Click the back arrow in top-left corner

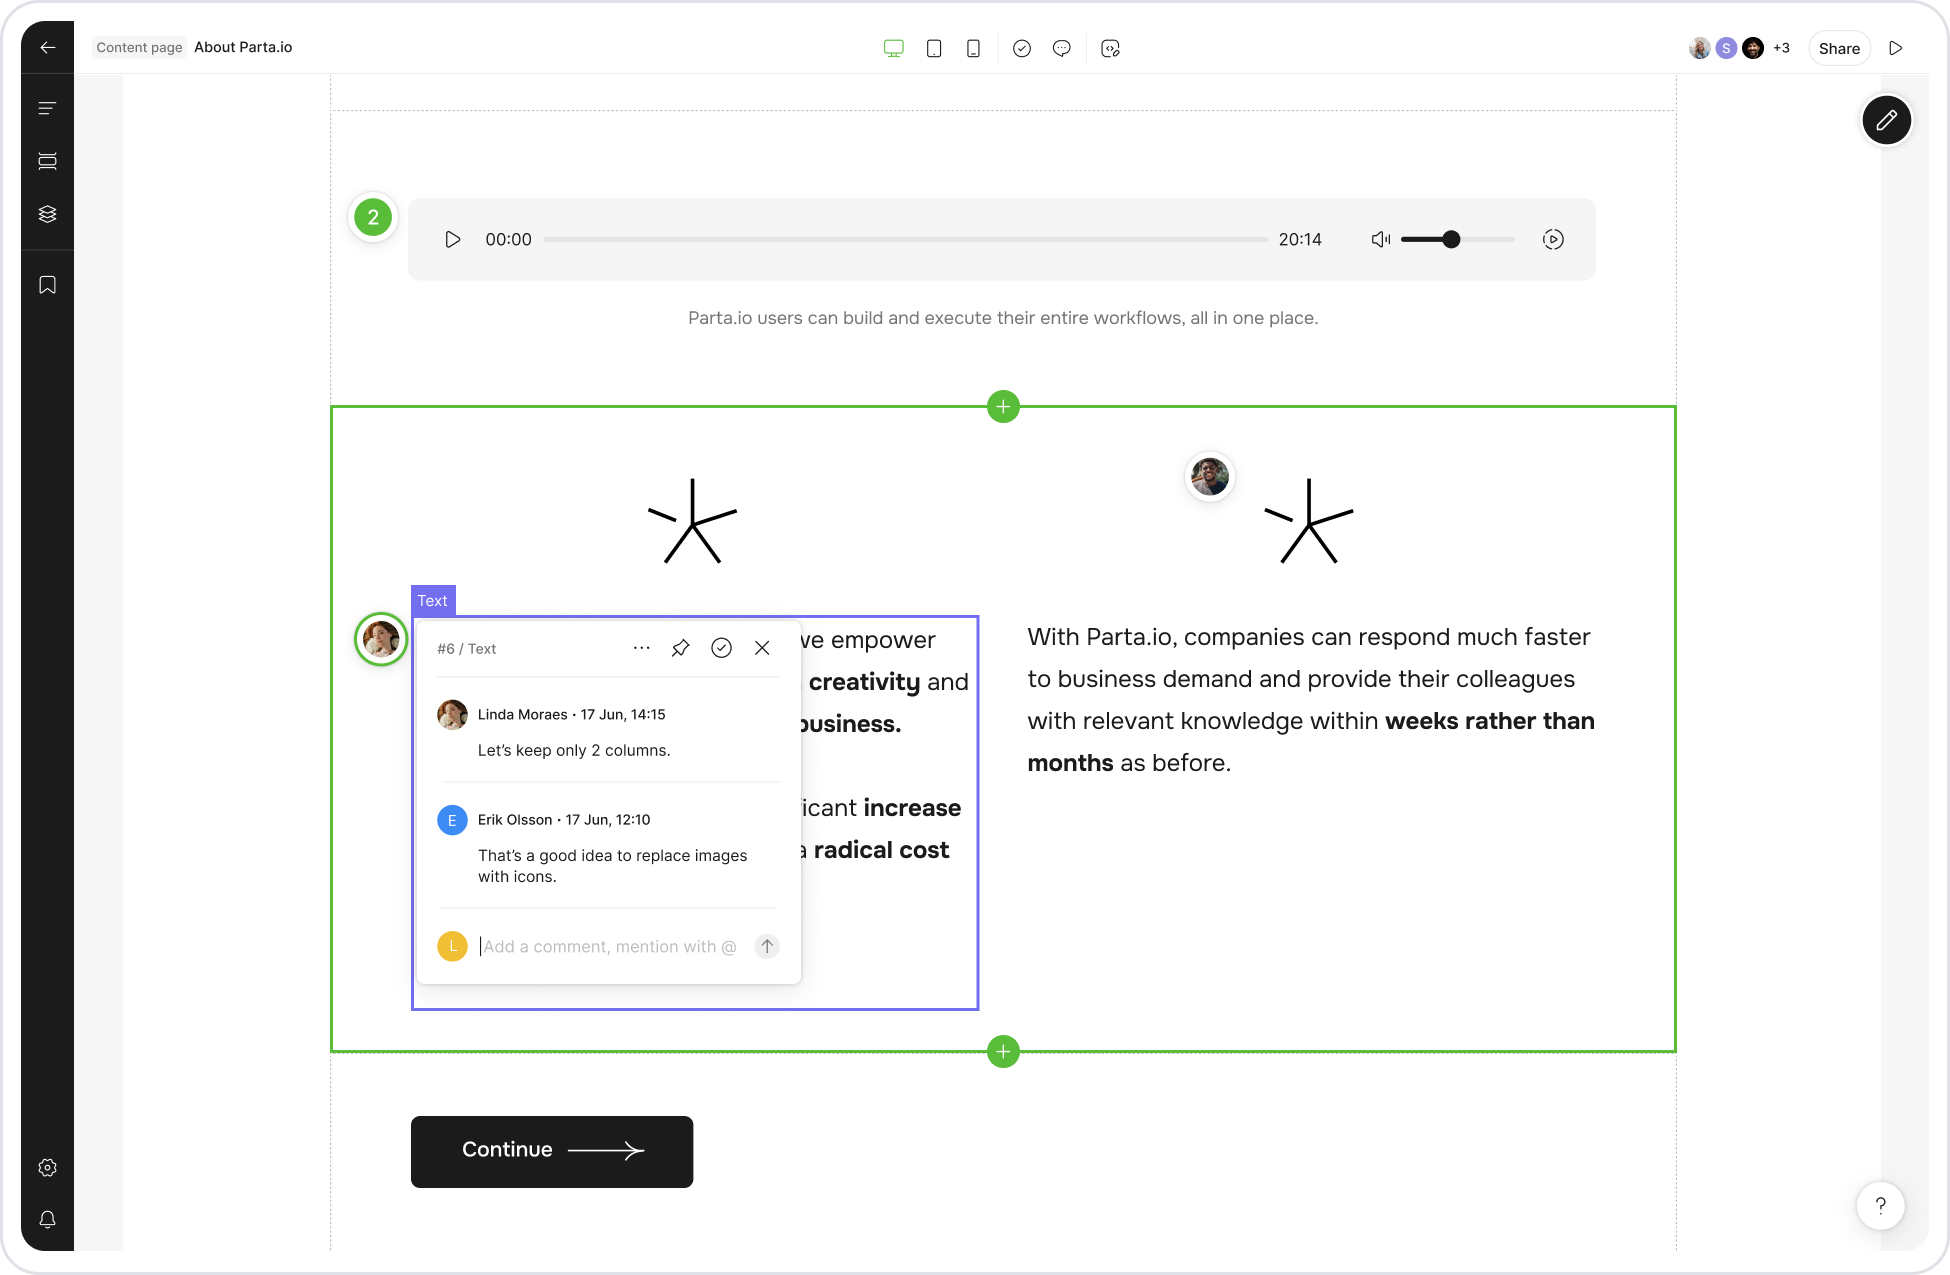[x=47, y=48]
